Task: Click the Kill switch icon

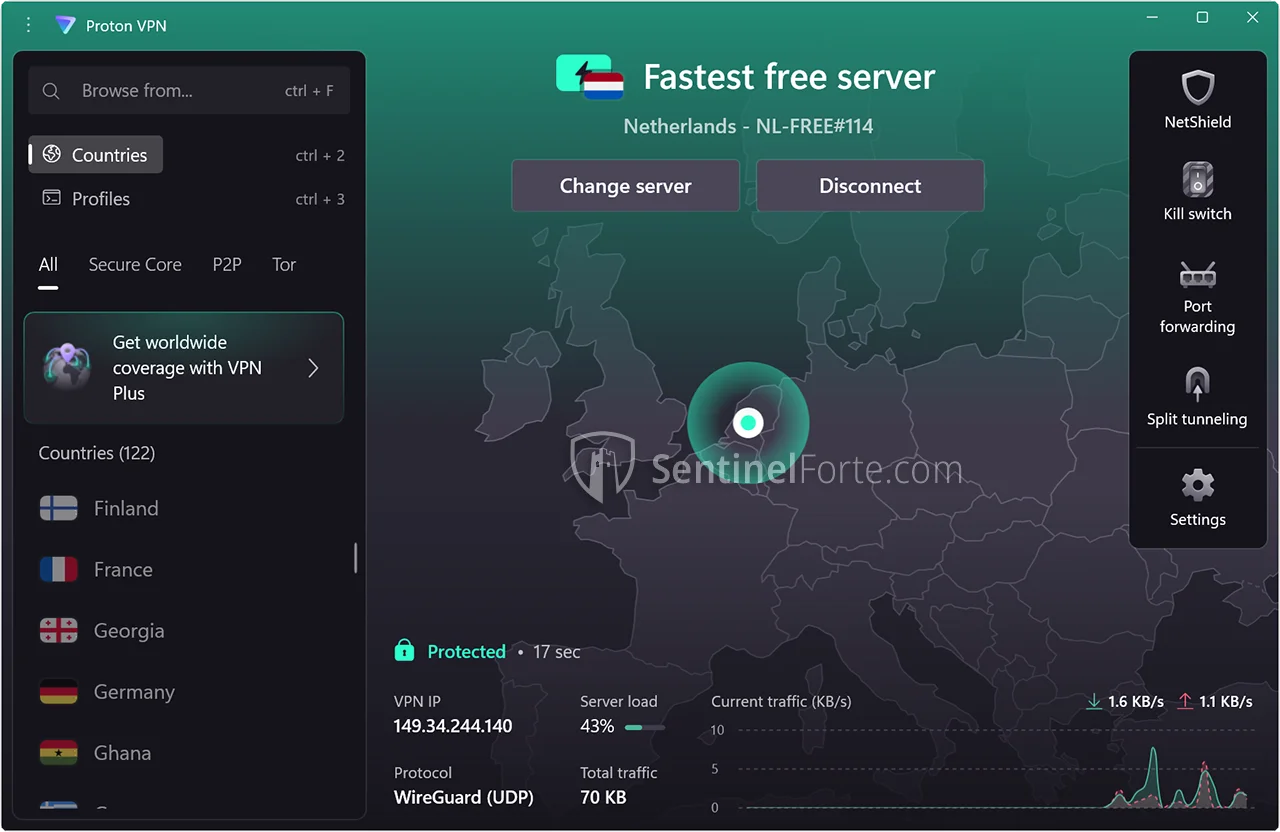Action: [1197, 181]
